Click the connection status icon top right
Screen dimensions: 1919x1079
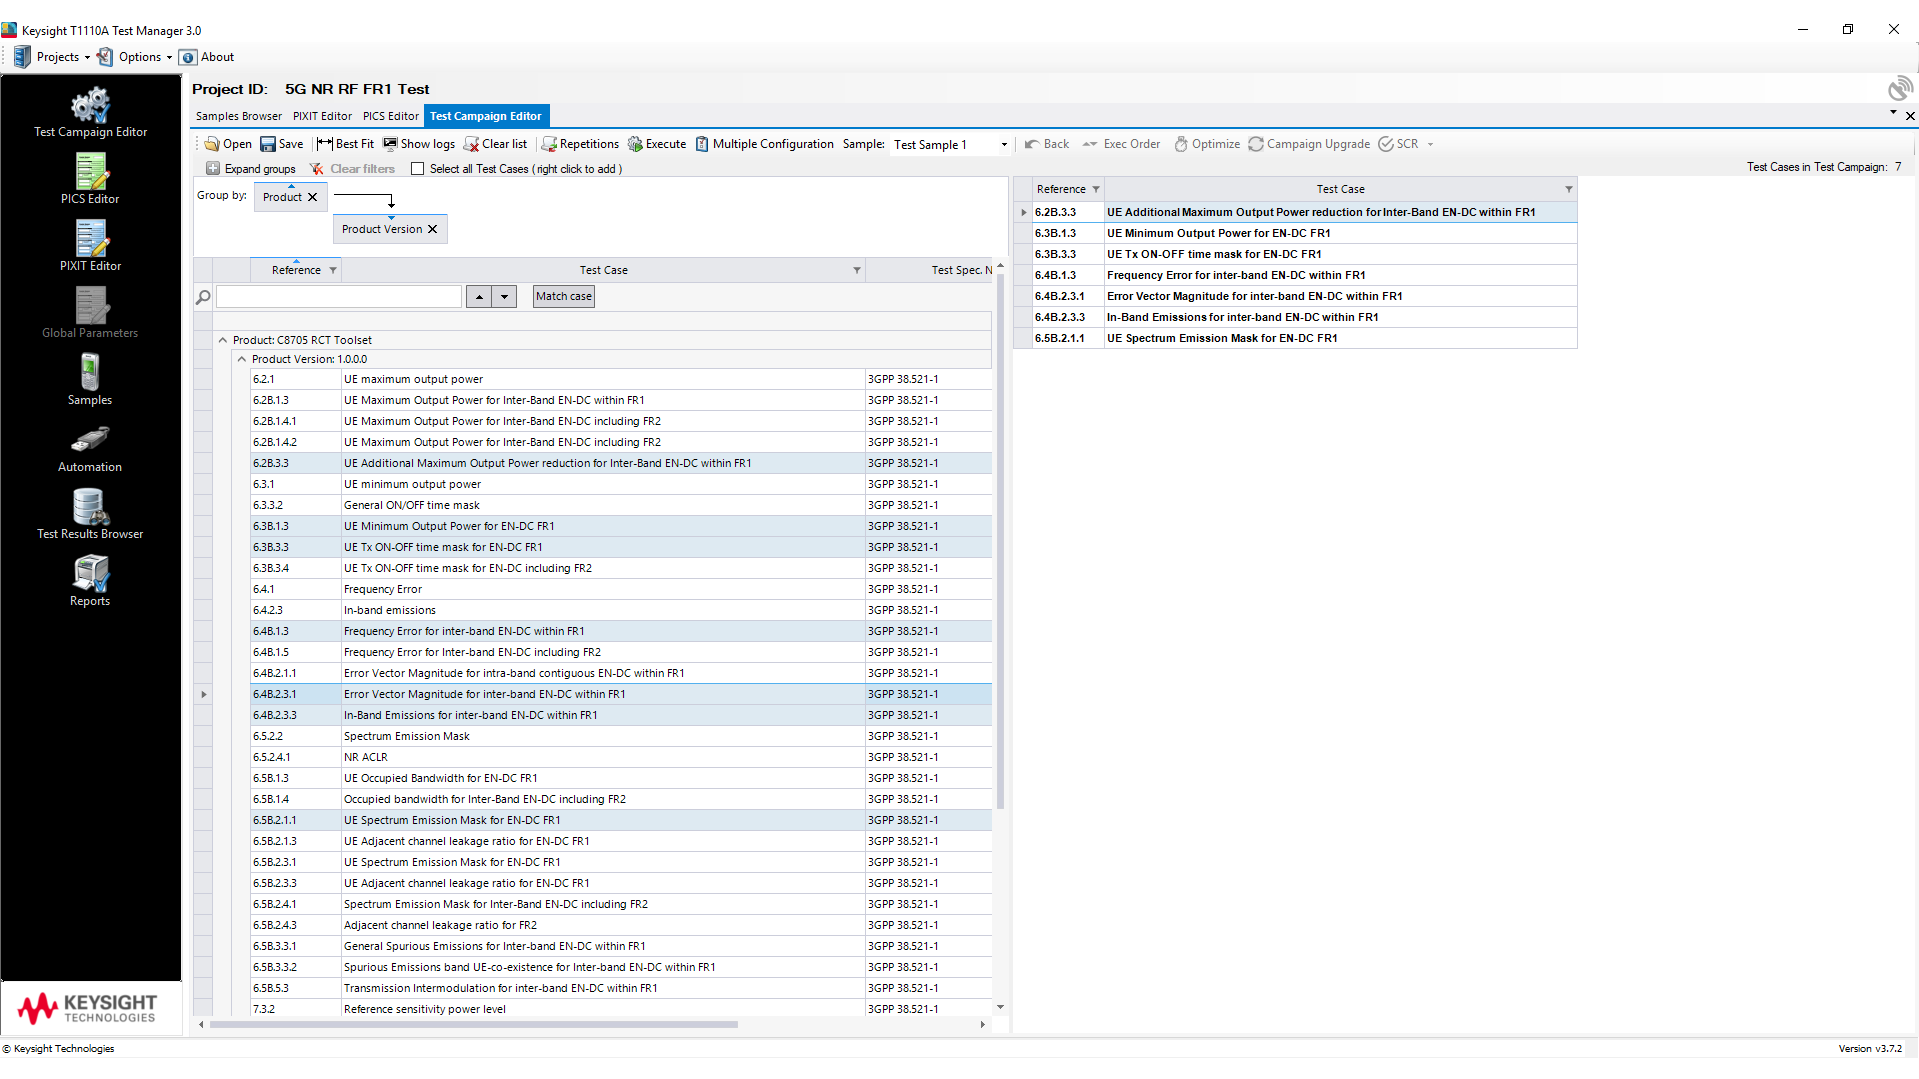1899,88
